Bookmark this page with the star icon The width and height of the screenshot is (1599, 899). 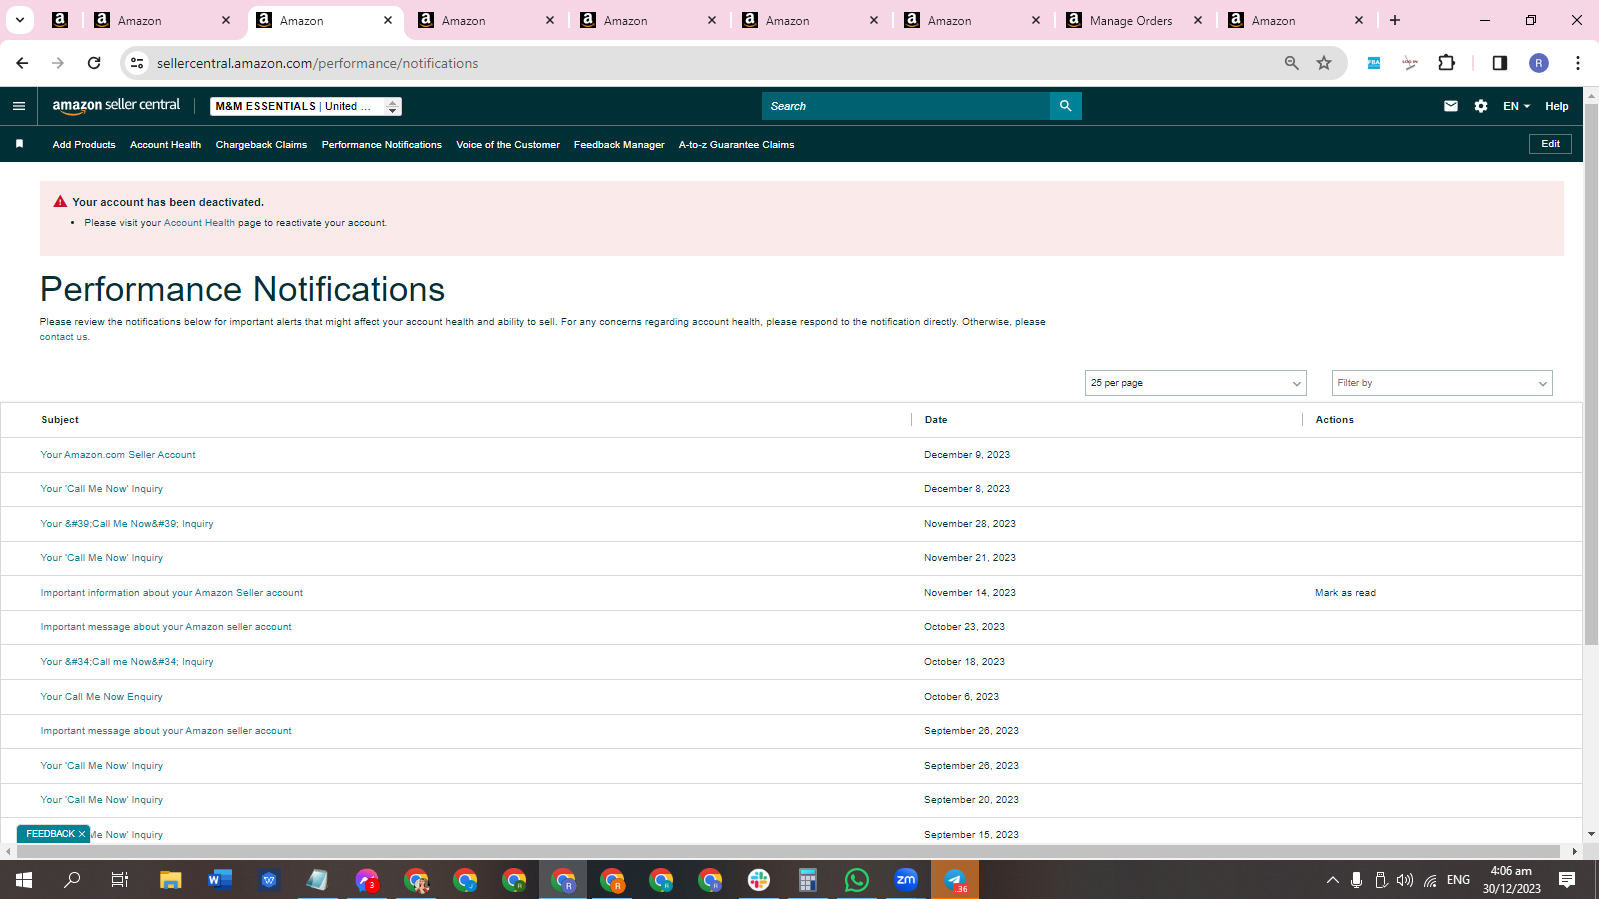pos(1324,63)
